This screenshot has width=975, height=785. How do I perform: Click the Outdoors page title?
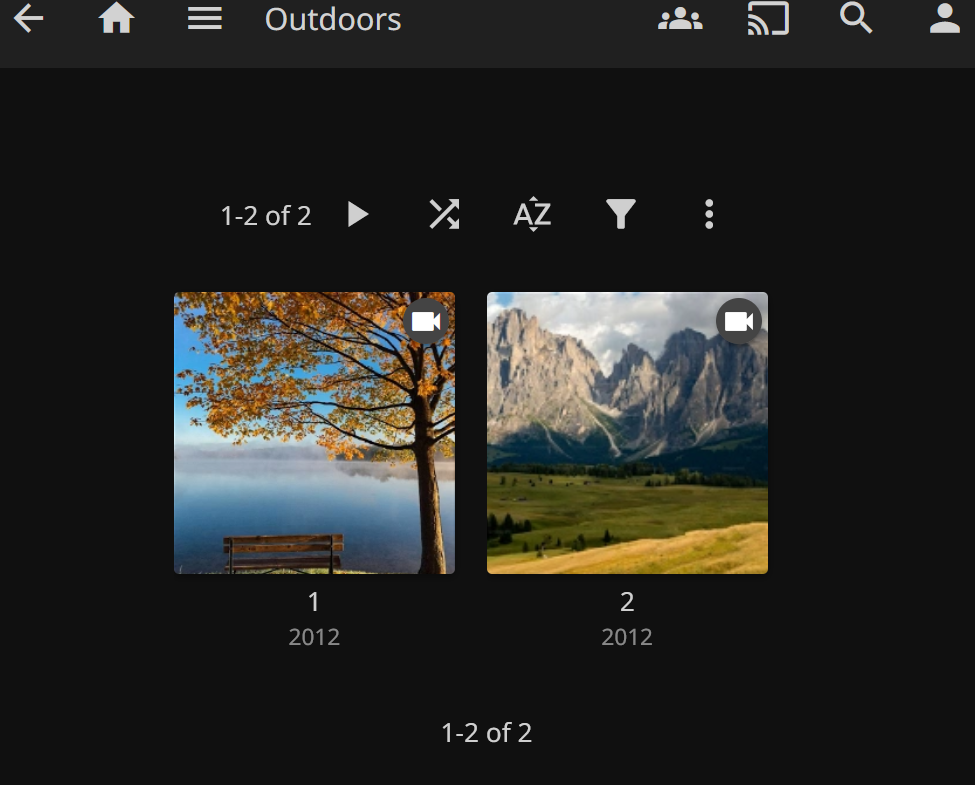pyautogui.click(x=333, y=19)
